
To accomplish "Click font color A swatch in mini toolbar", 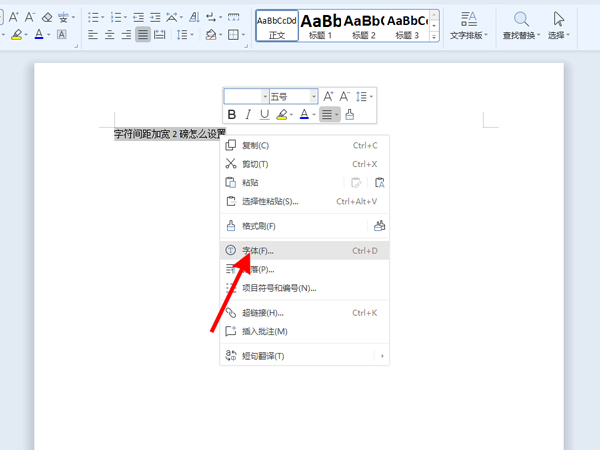I will (304, 115).
